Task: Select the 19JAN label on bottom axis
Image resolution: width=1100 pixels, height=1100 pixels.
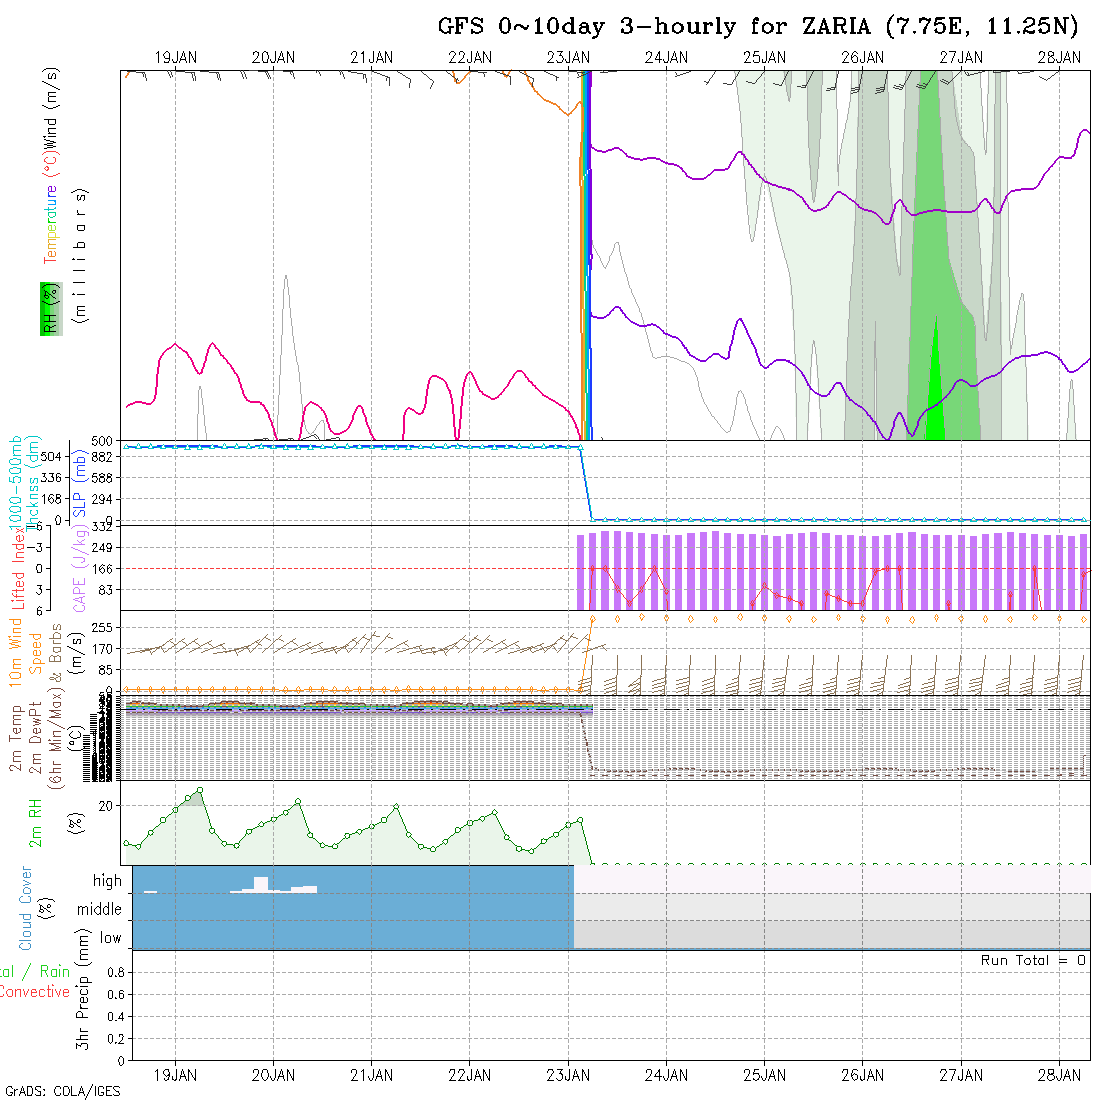Action: click(176, 1075)
